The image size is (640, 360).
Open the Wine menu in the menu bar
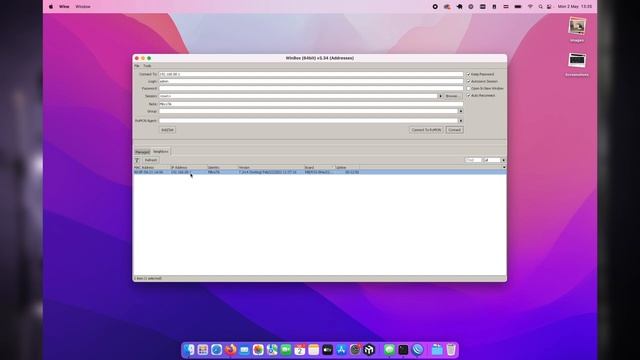pyautogui.click(x=64, y=7)
